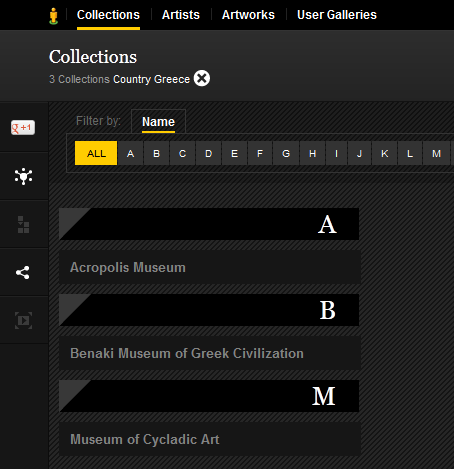Open Benaki Museum of Greek Civilization

(x=210, y=353)
